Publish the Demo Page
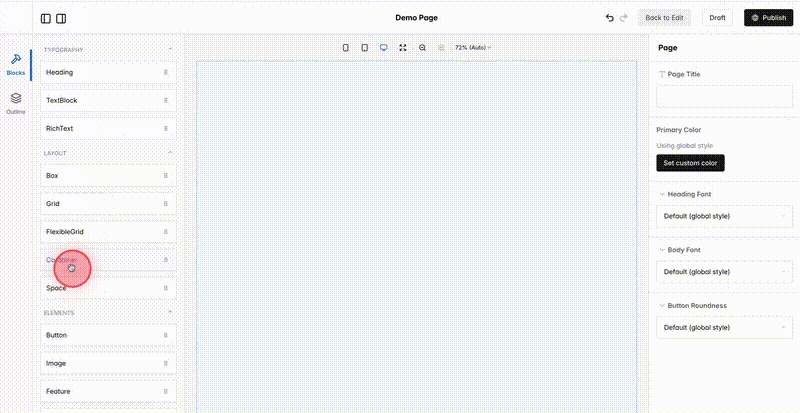The width and height of the screenshot is (800, 413). 768,18
